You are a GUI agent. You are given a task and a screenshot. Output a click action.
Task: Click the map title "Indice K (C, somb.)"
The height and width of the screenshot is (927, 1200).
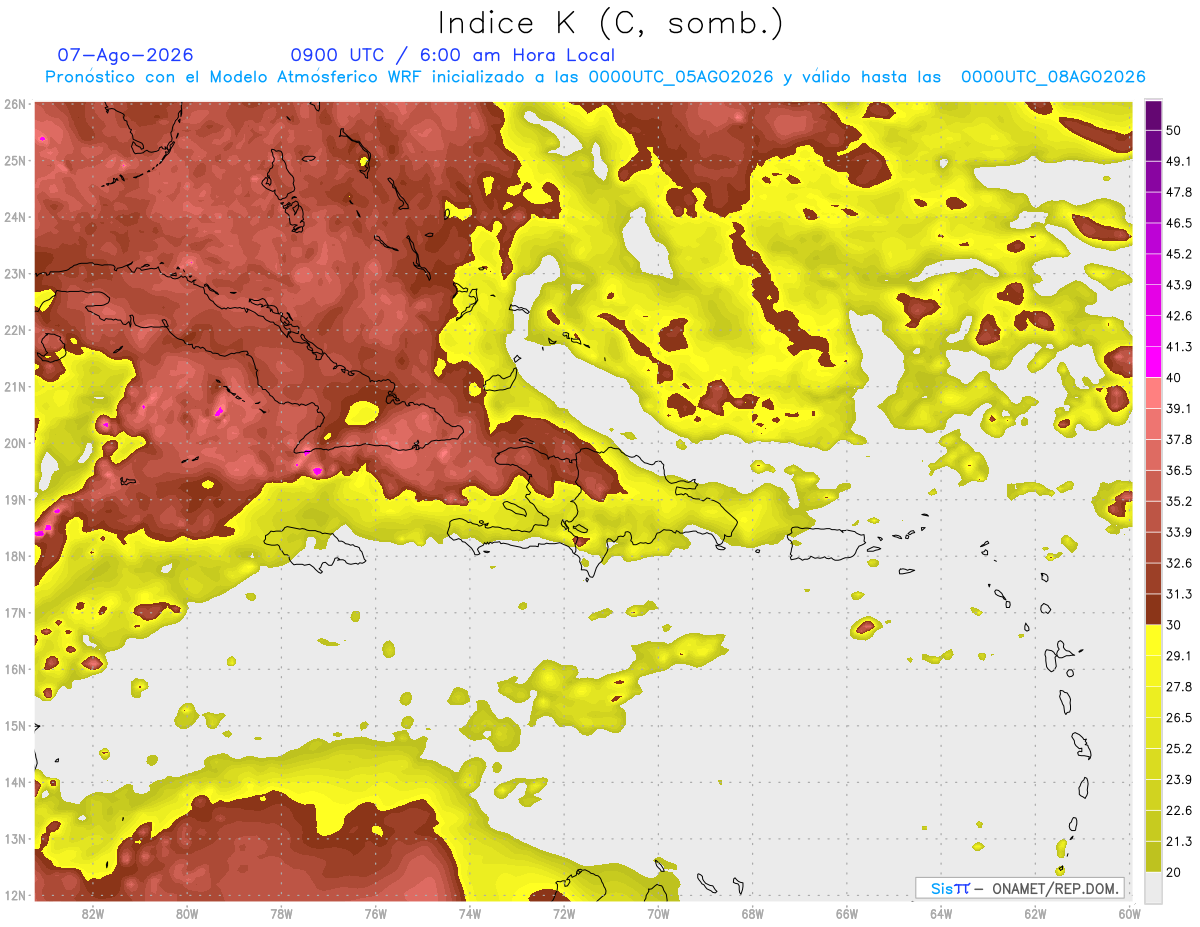pyautogui.click(x=611, y=23)
